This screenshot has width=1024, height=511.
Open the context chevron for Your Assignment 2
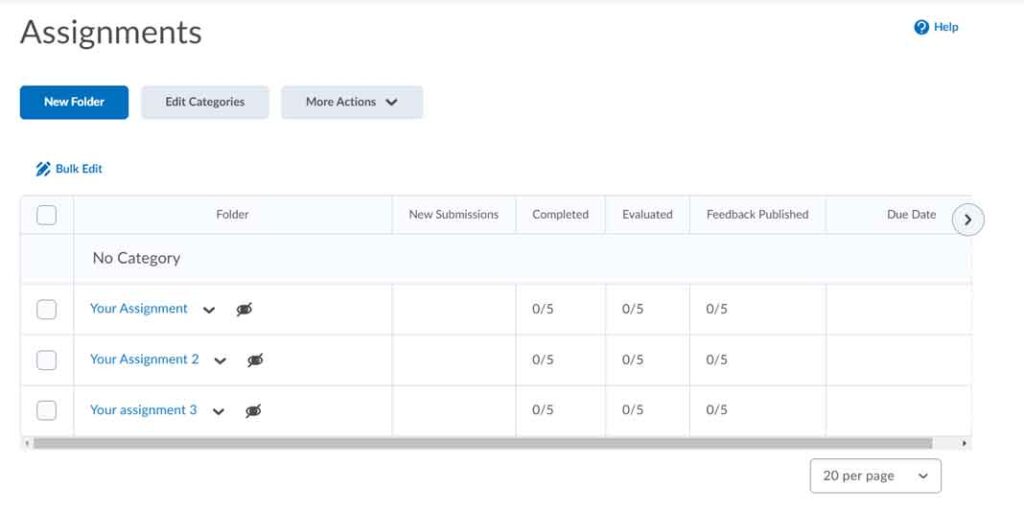pyautogui.click(x=220, y=360)
